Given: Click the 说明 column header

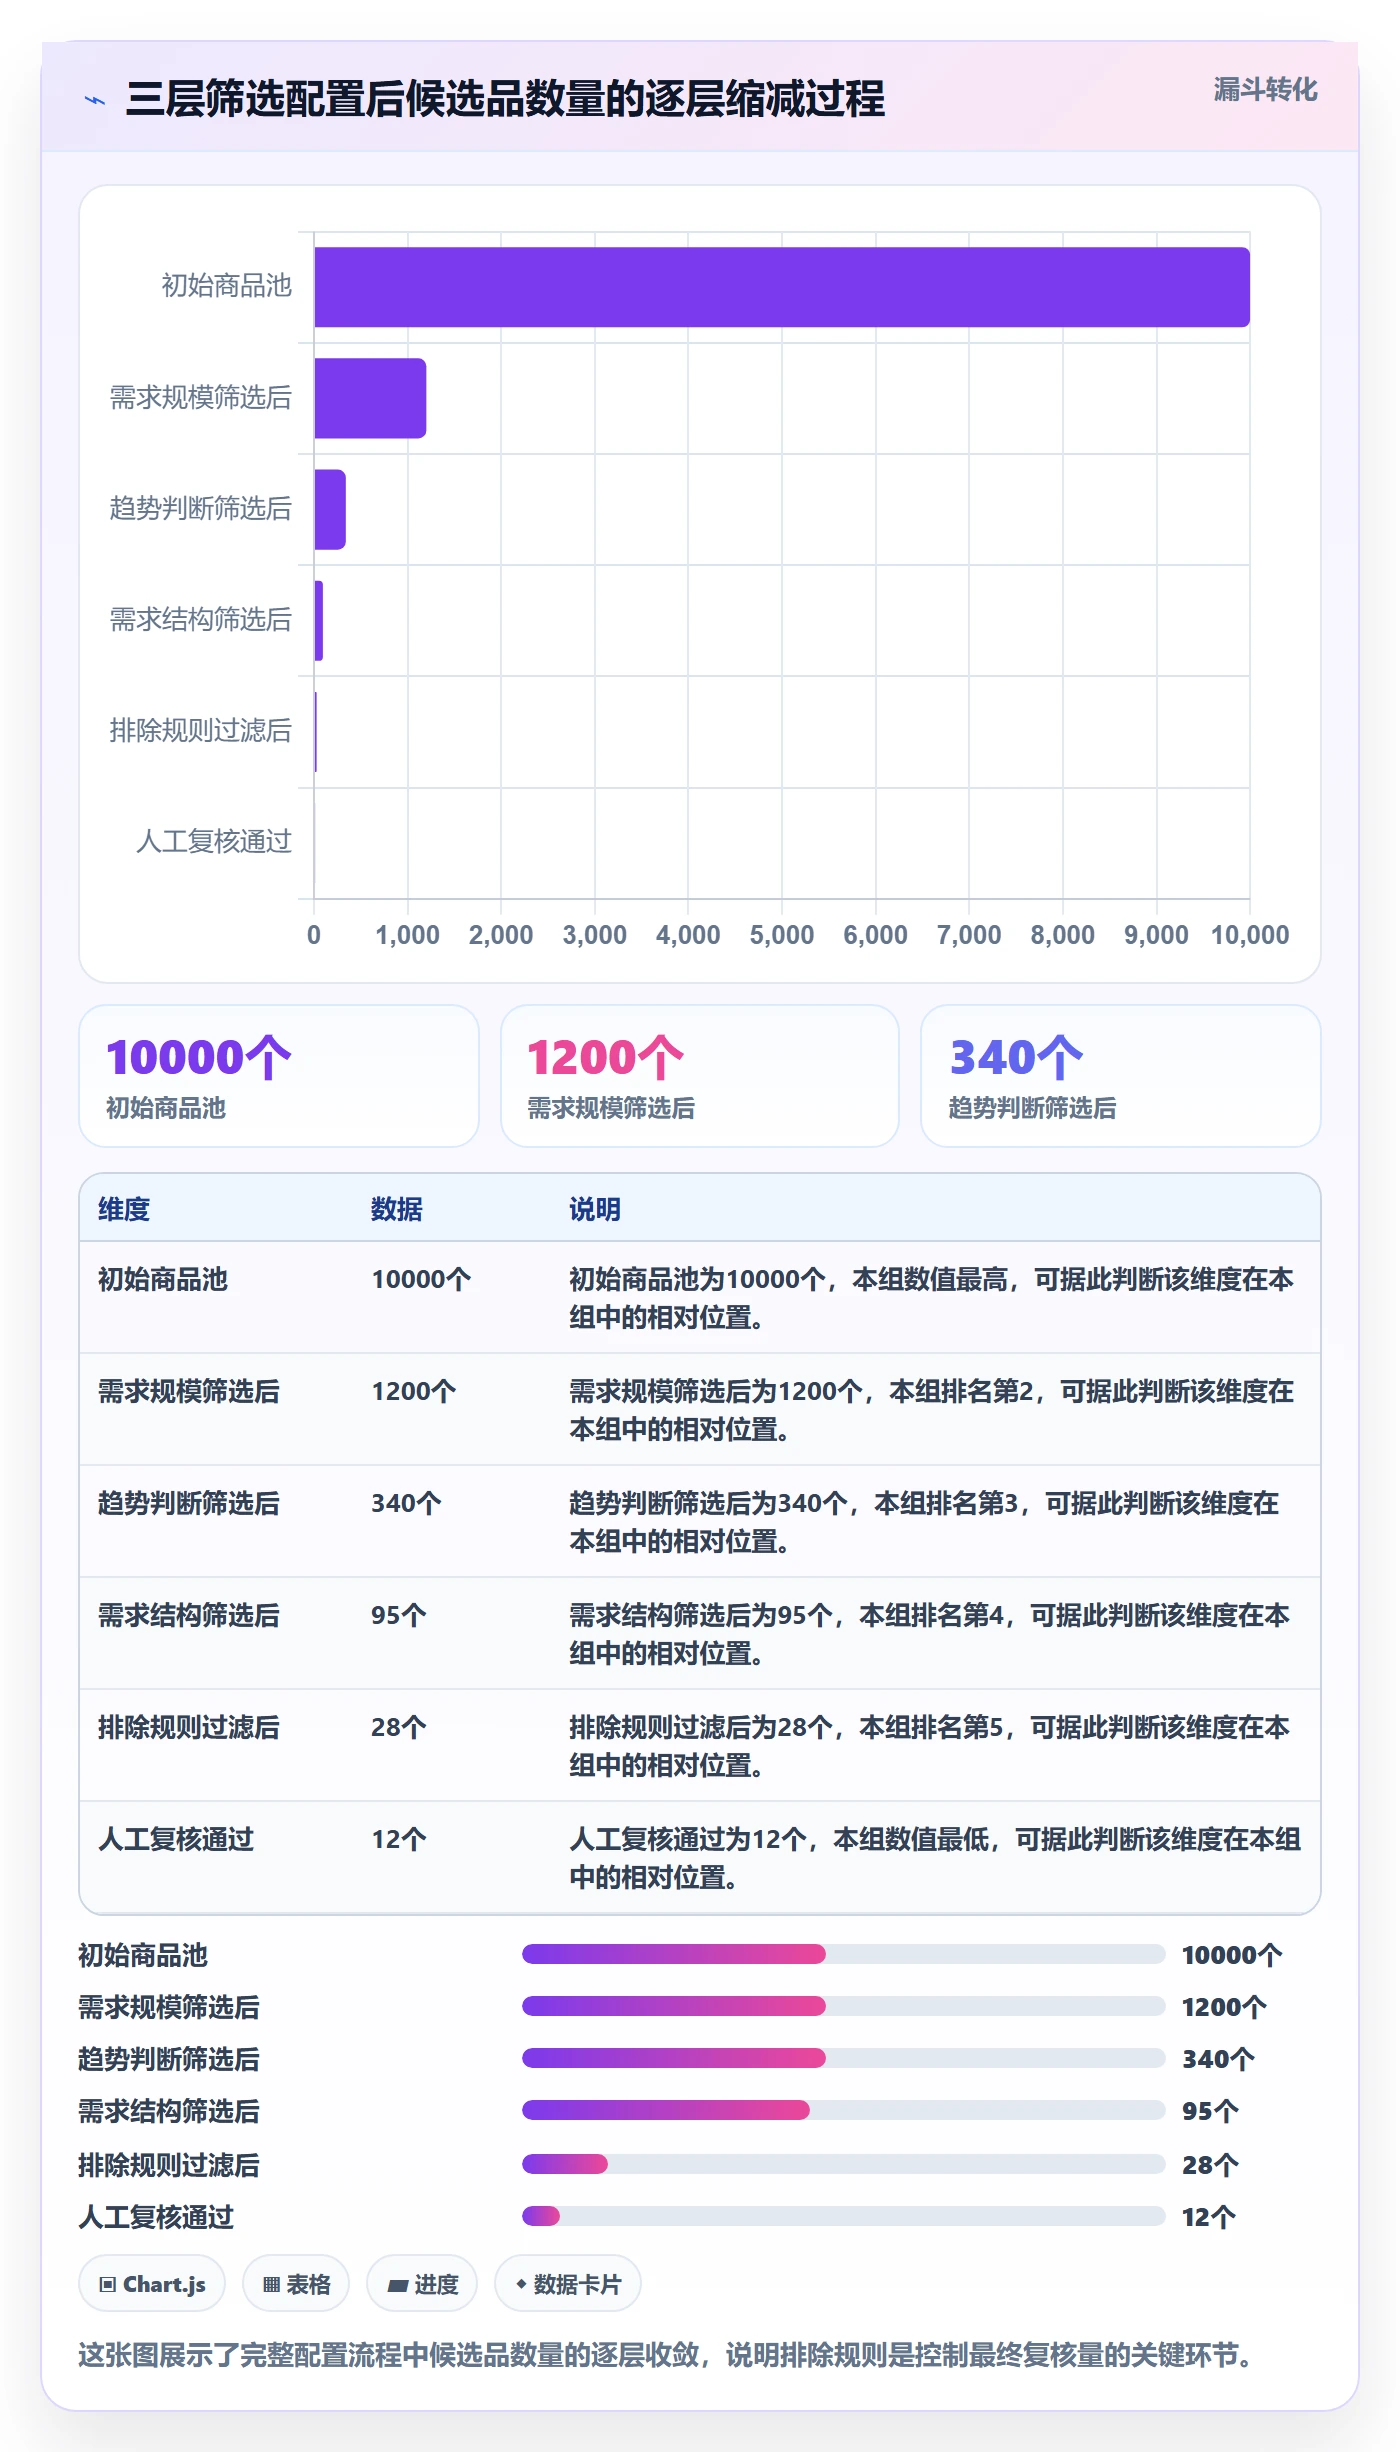Looking at the screenshot, I should 595,1209.
